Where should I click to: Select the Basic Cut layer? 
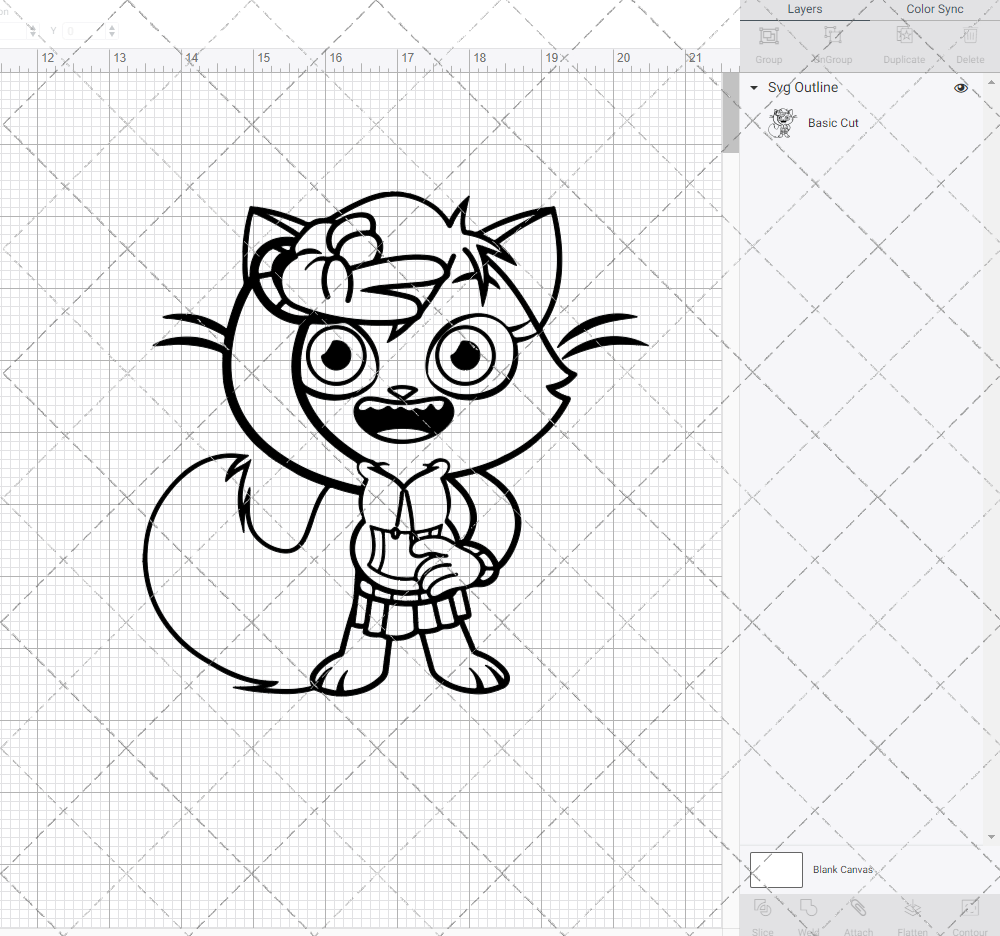(833, 122)
